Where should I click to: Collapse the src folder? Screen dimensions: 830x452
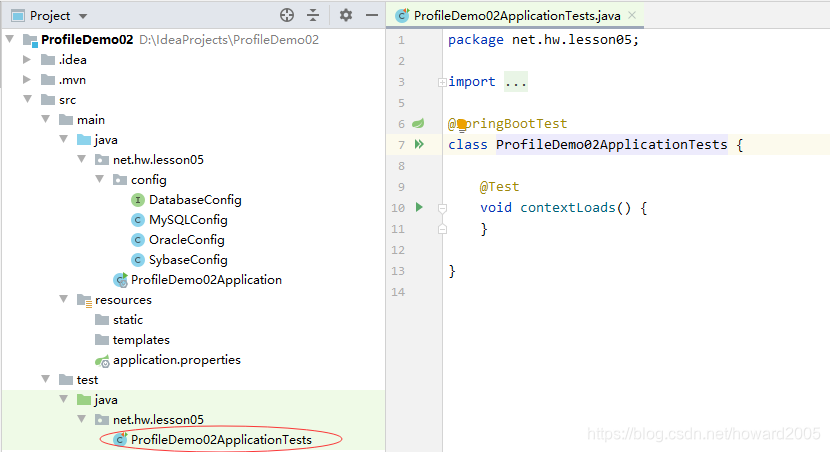point(28,99)
